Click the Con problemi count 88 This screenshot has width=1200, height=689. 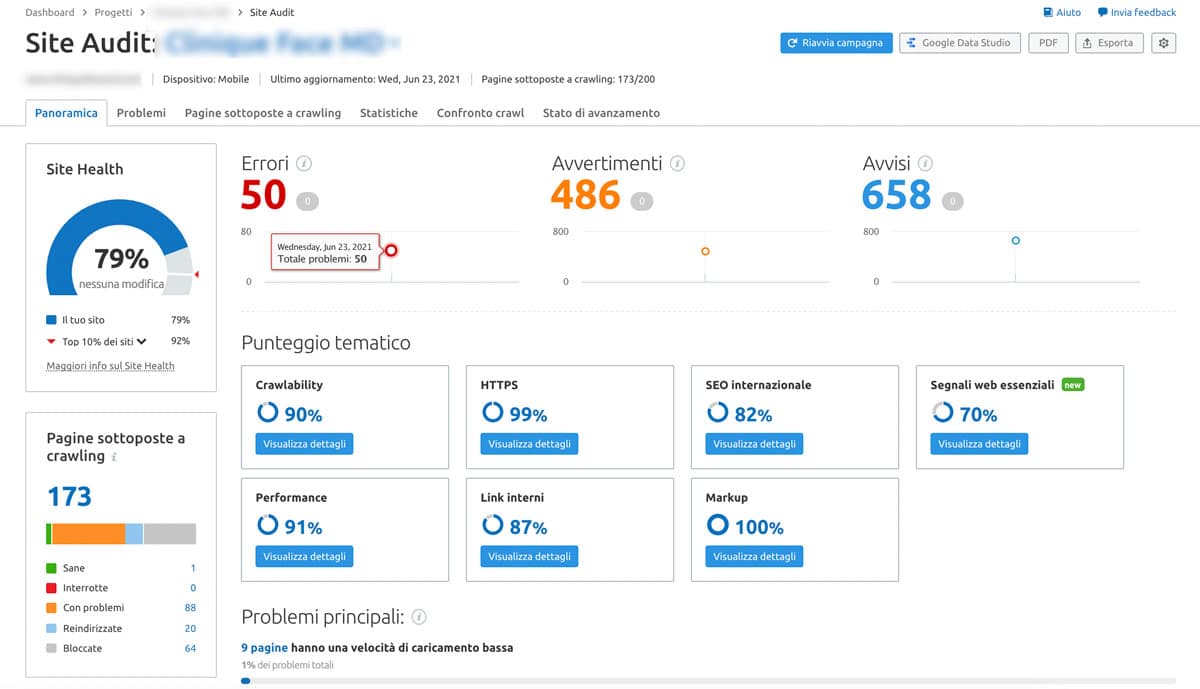(190, 608)
